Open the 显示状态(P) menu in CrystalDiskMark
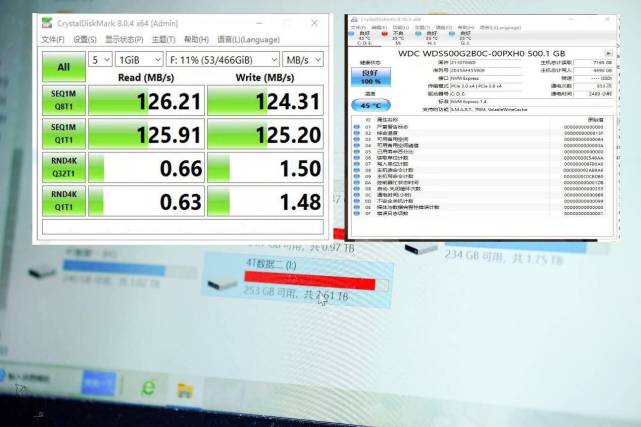The width and height of the screenshot is (641, 427). point(124,40)
